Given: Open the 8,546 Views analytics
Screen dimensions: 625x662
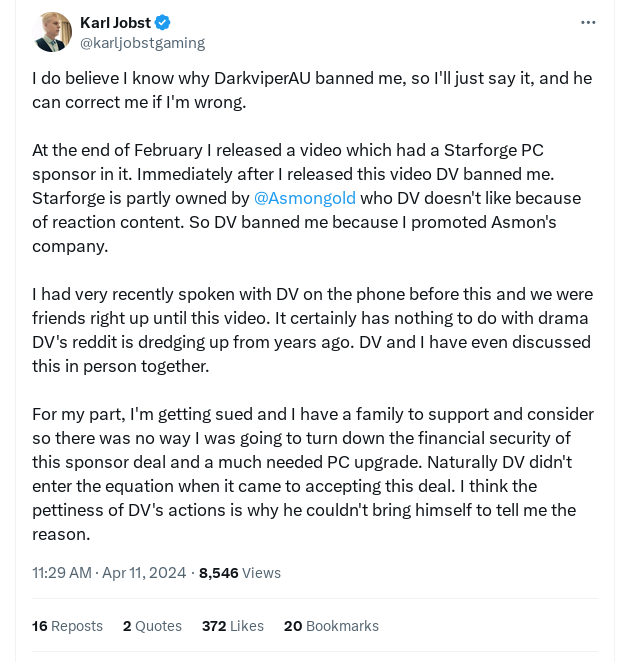Looking at the screenshot, I should (240, 573).
